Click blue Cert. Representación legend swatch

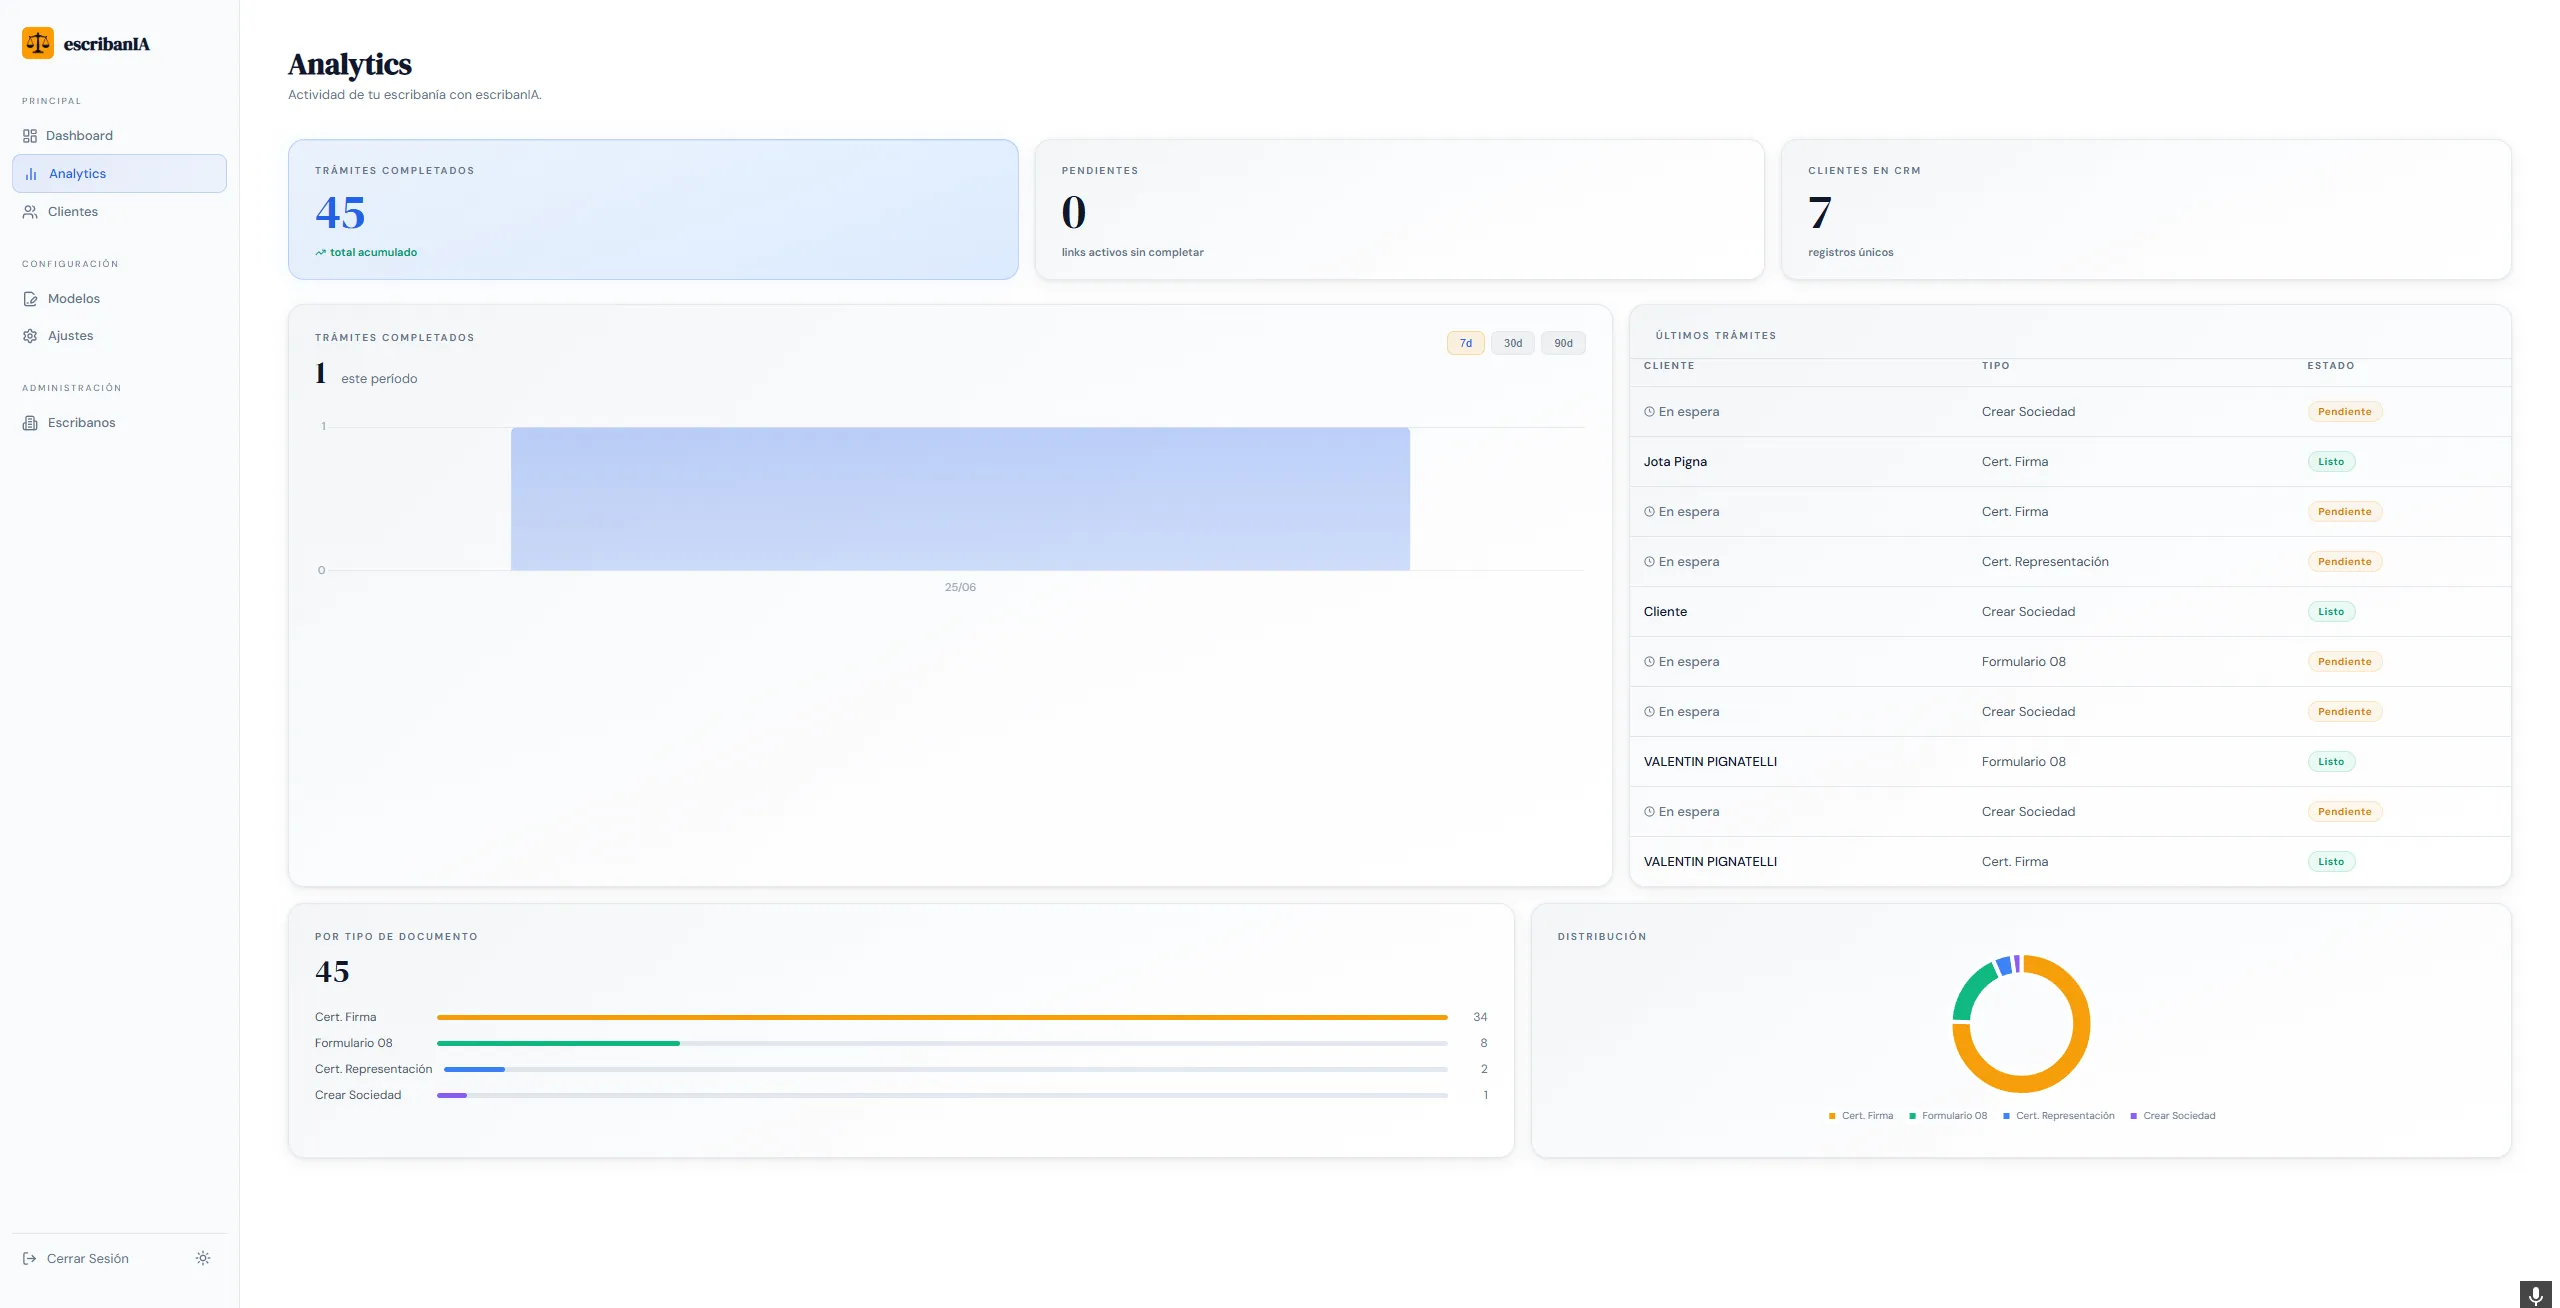coord(2006,1116)
